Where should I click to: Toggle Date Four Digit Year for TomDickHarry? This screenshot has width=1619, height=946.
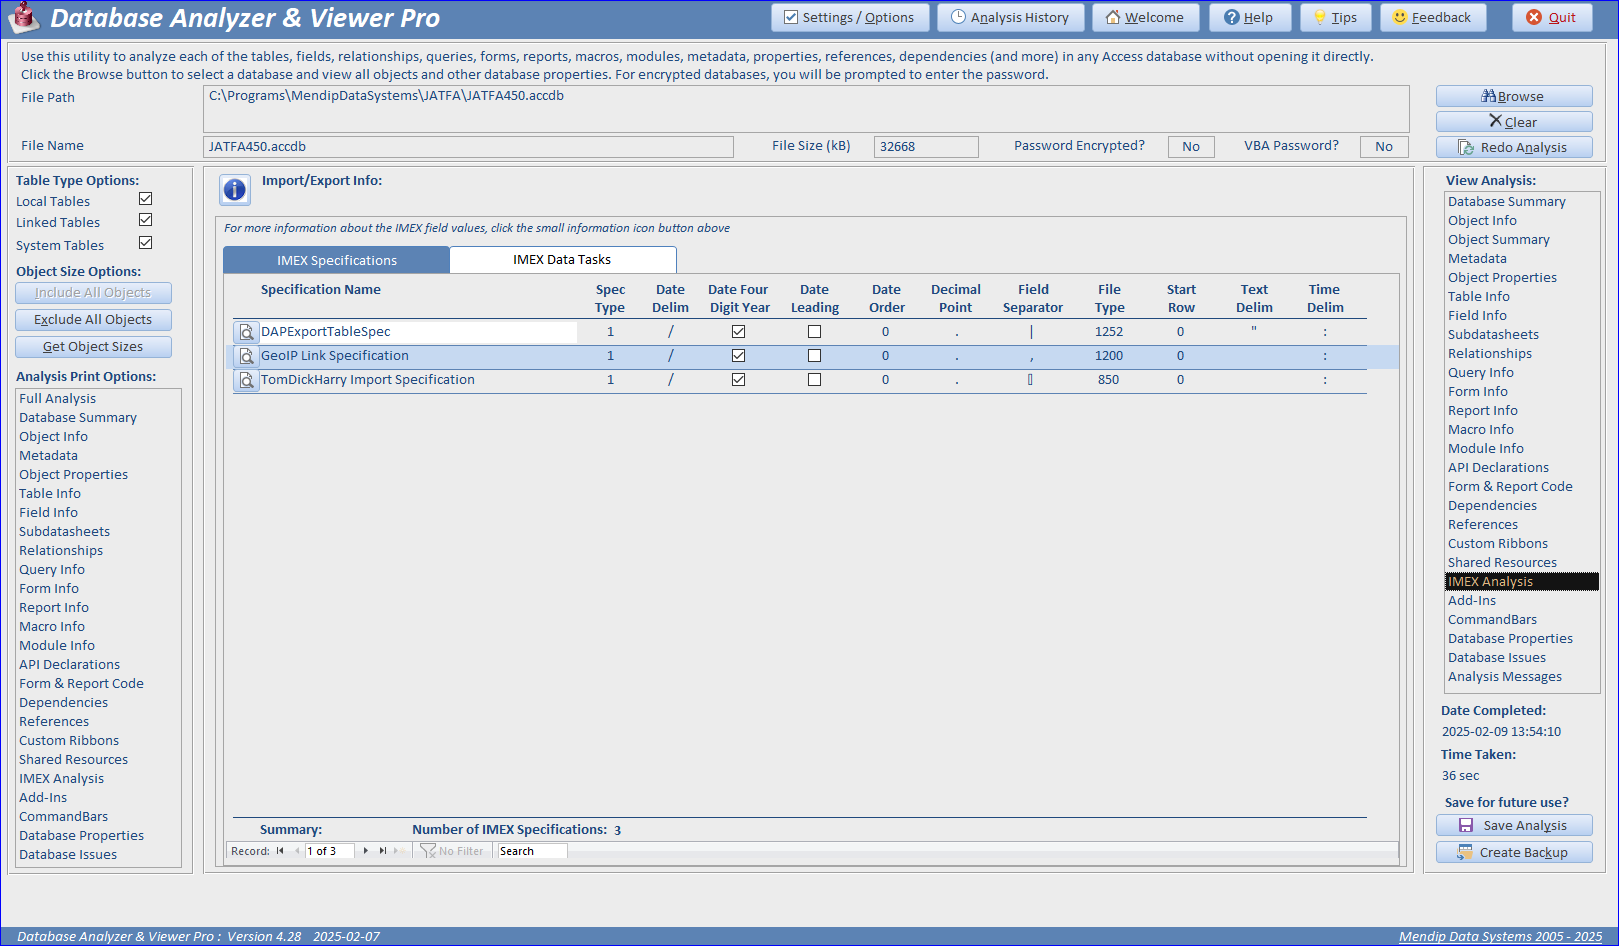739,380
